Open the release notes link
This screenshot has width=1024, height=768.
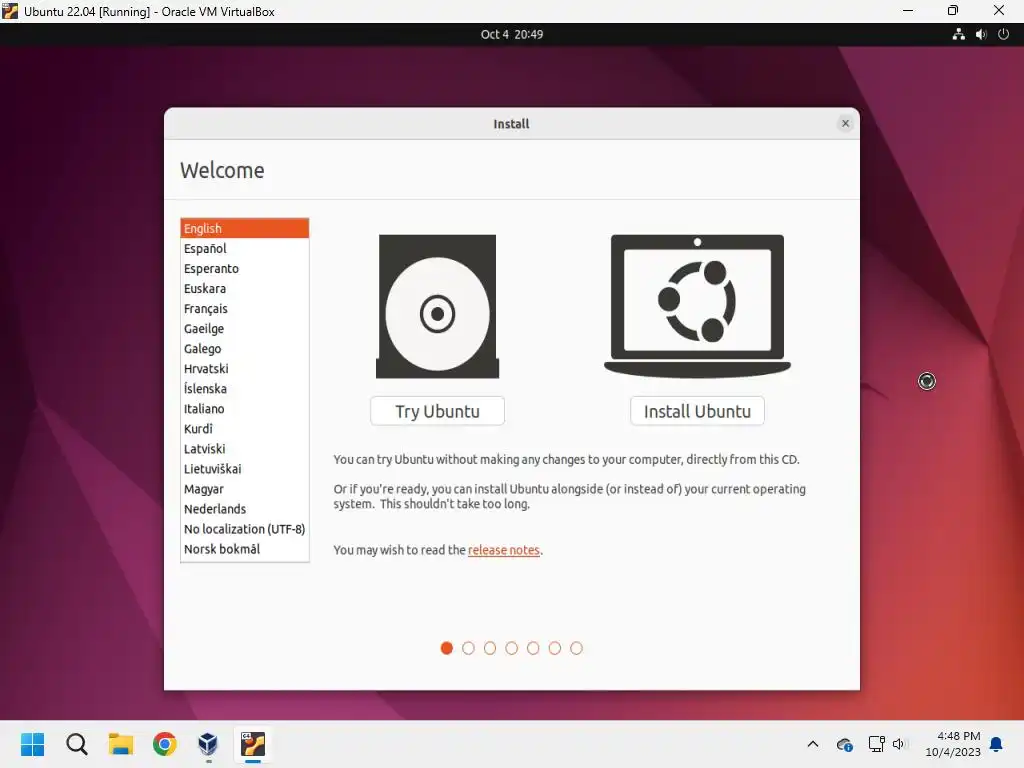coord(504,550)
